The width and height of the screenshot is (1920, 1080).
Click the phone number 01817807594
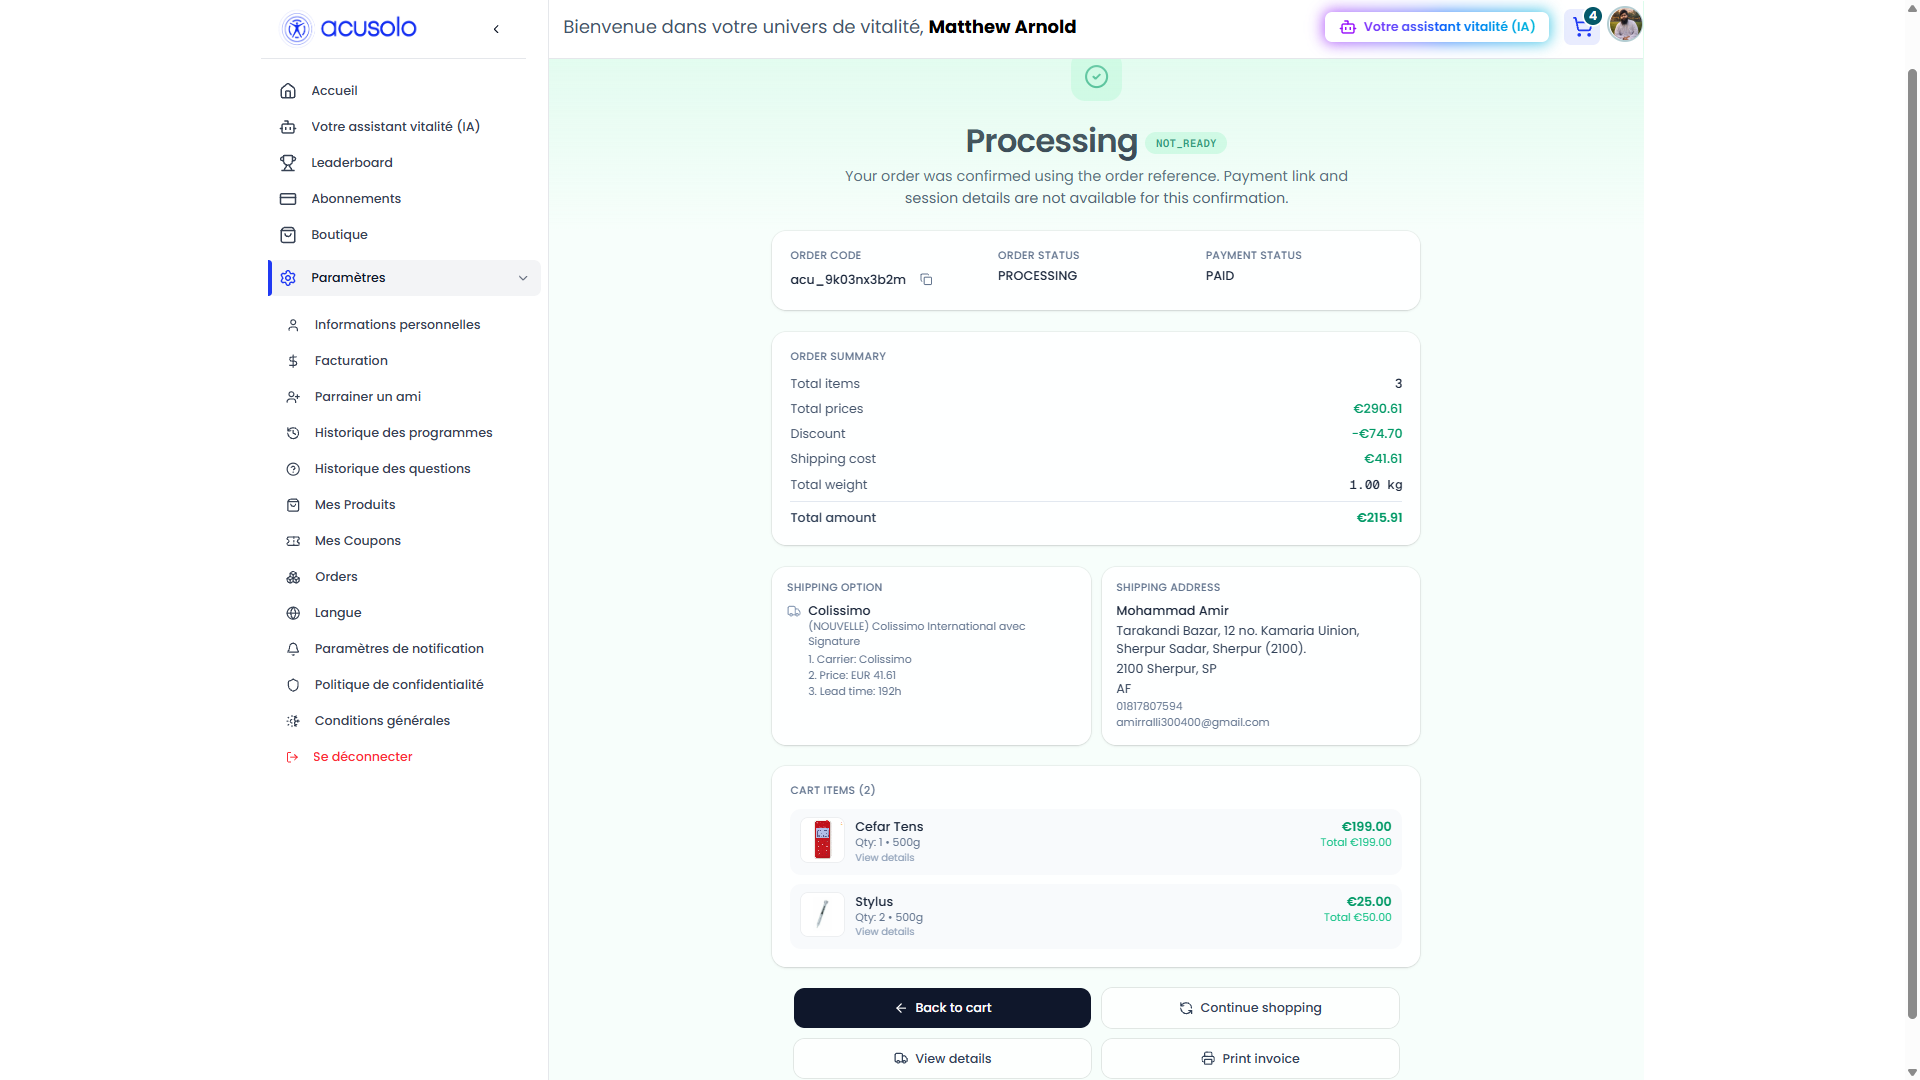(1149, 707)
